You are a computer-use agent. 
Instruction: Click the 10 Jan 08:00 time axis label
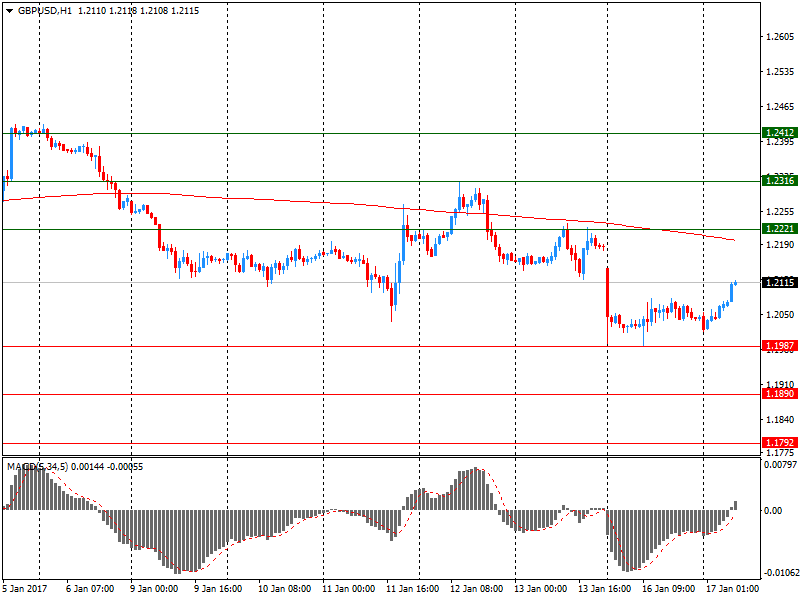pos(284,589)
